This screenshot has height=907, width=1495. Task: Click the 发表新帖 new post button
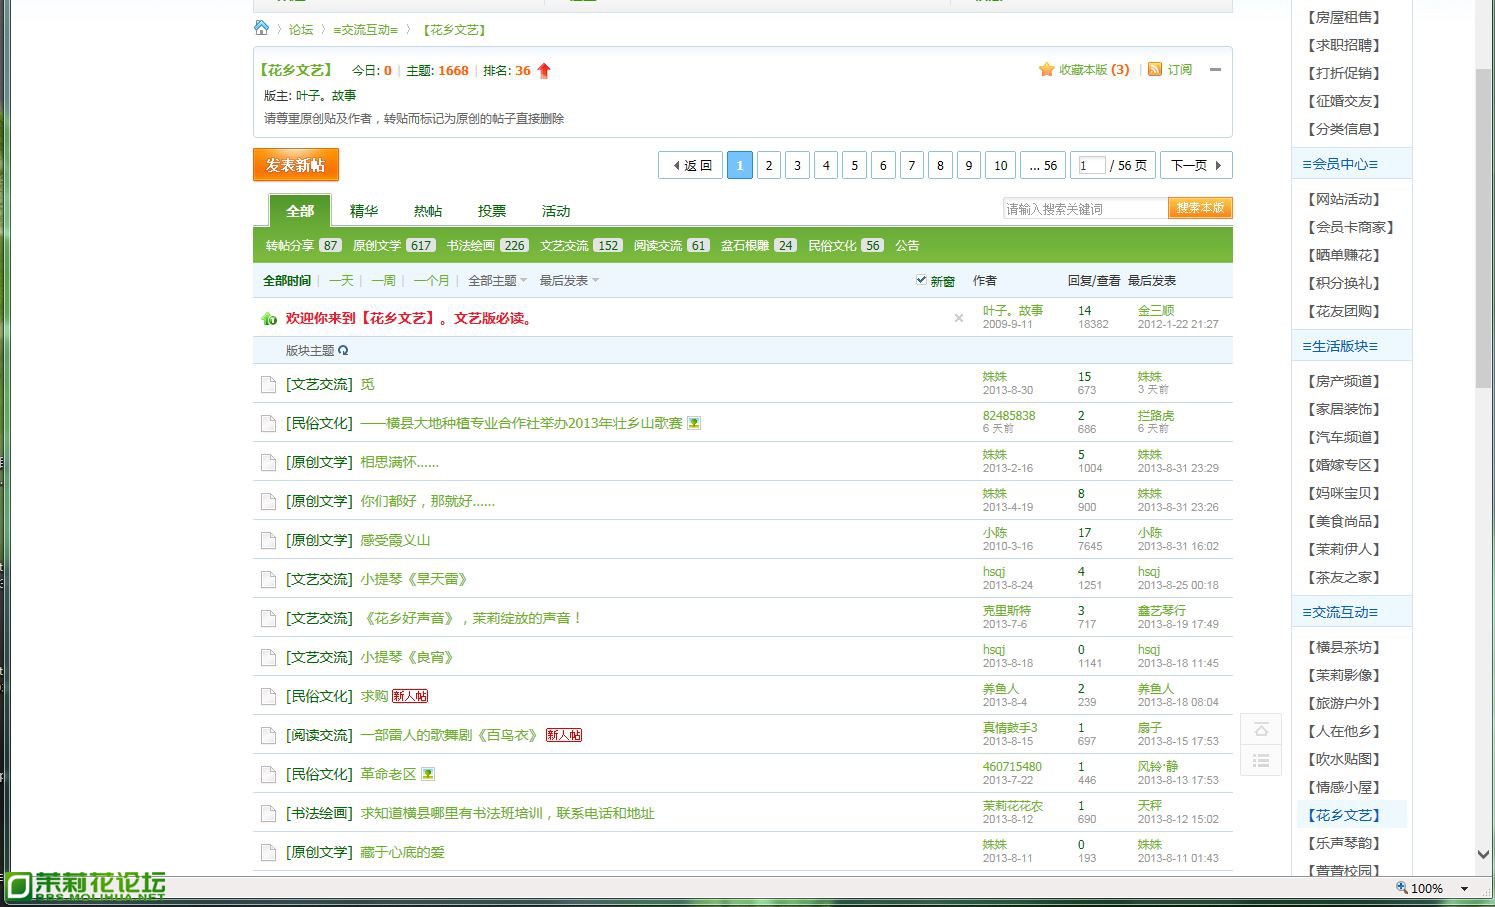click(296, 165)
